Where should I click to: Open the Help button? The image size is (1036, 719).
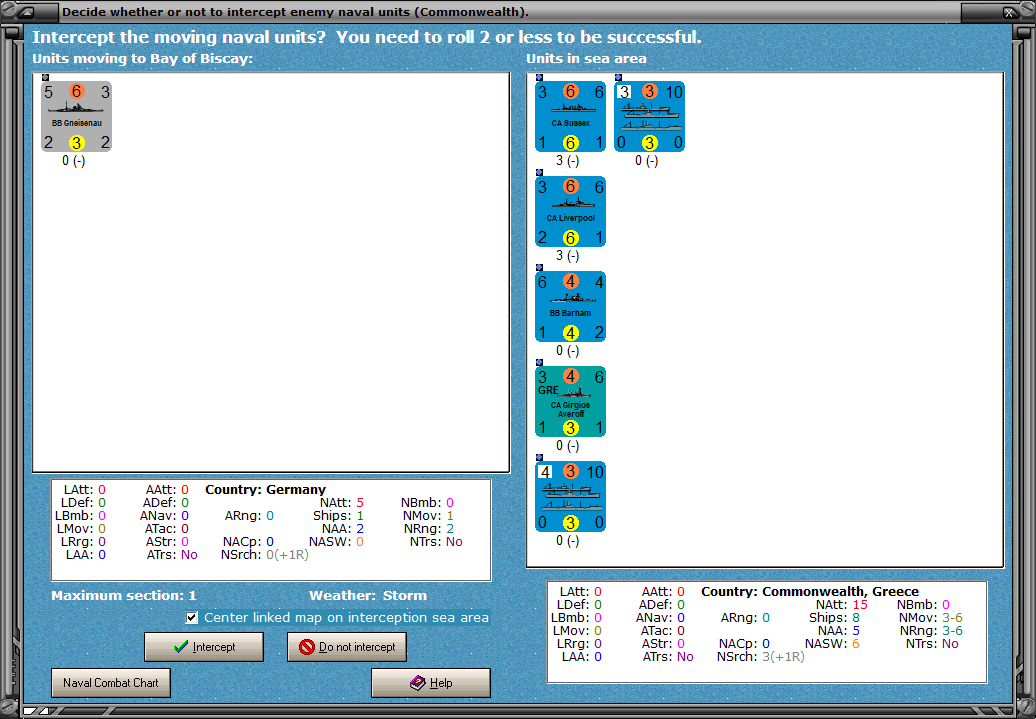click(x=431, y=683)
